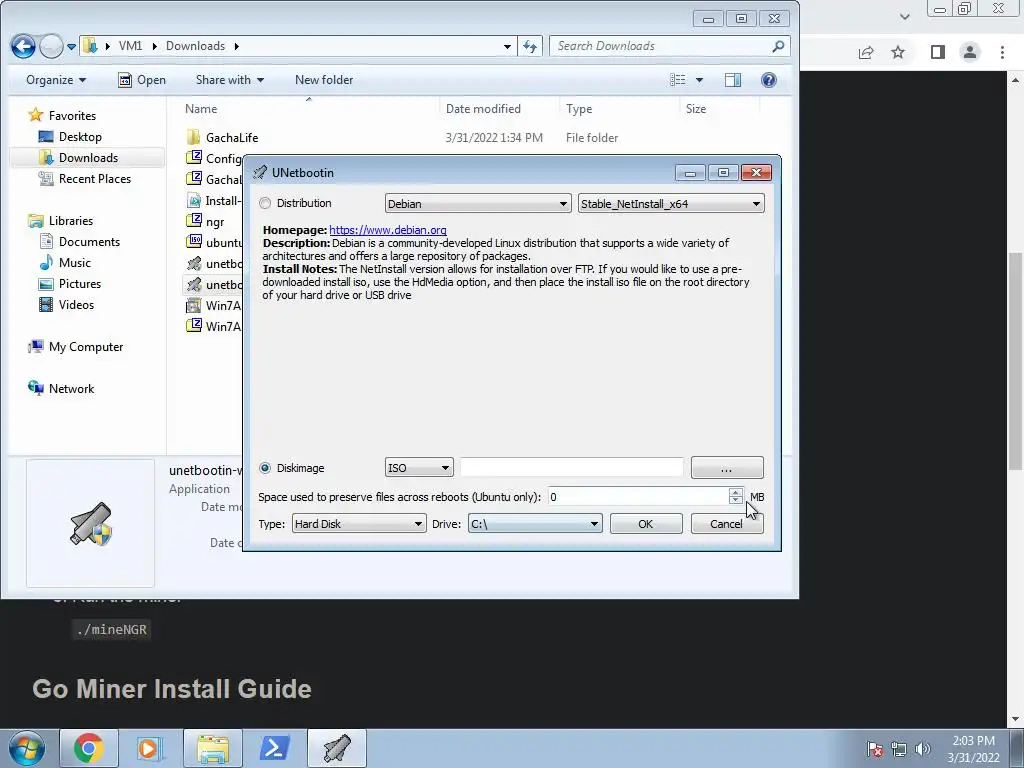
Task: Open the Share with menu
Action: [230, 80]
